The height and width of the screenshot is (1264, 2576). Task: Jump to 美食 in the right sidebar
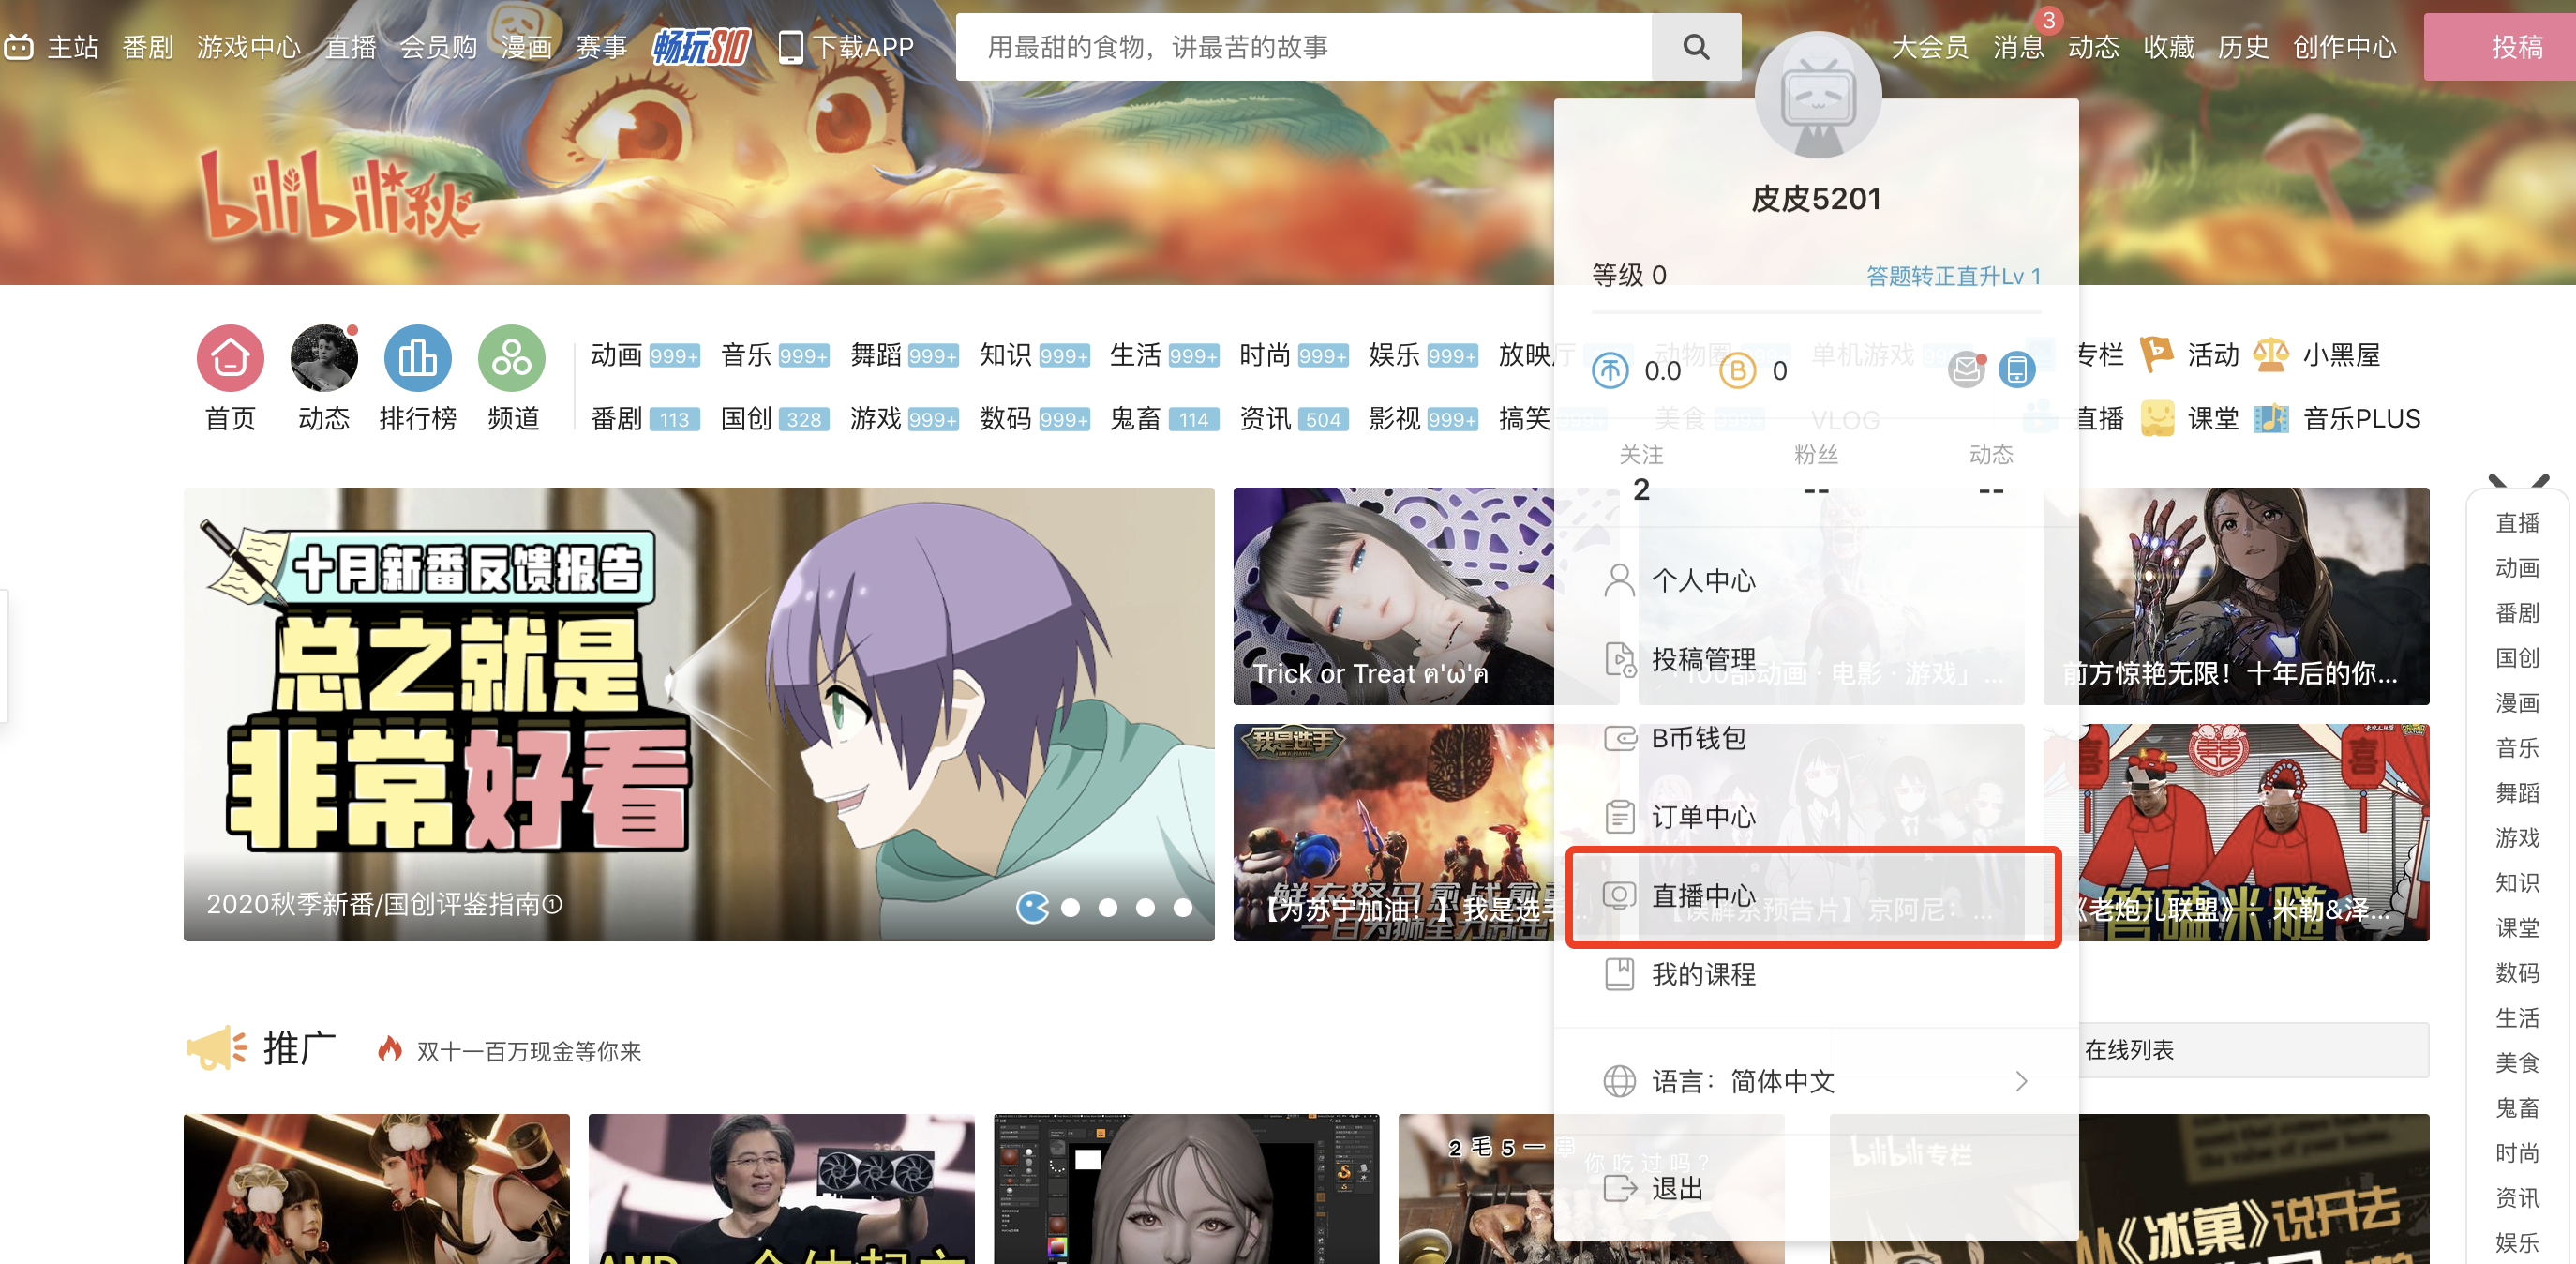(2517, 1063)
